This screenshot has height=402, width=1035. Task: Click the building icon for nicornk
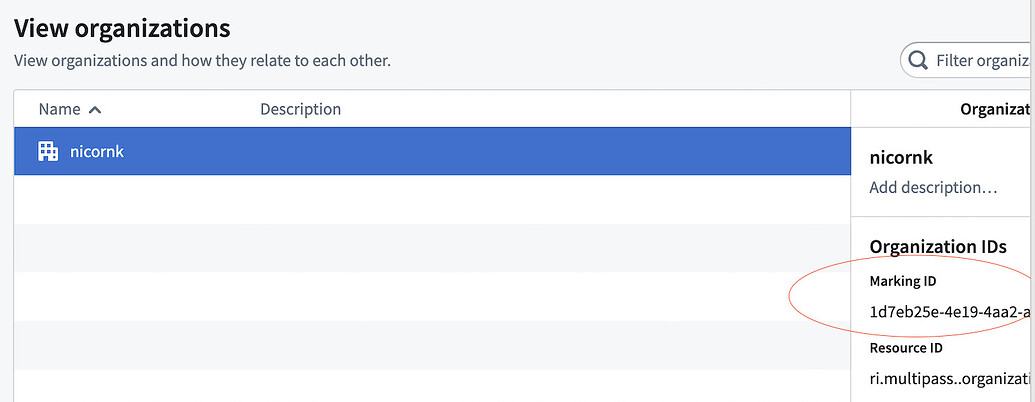click(x=48, y=152)
